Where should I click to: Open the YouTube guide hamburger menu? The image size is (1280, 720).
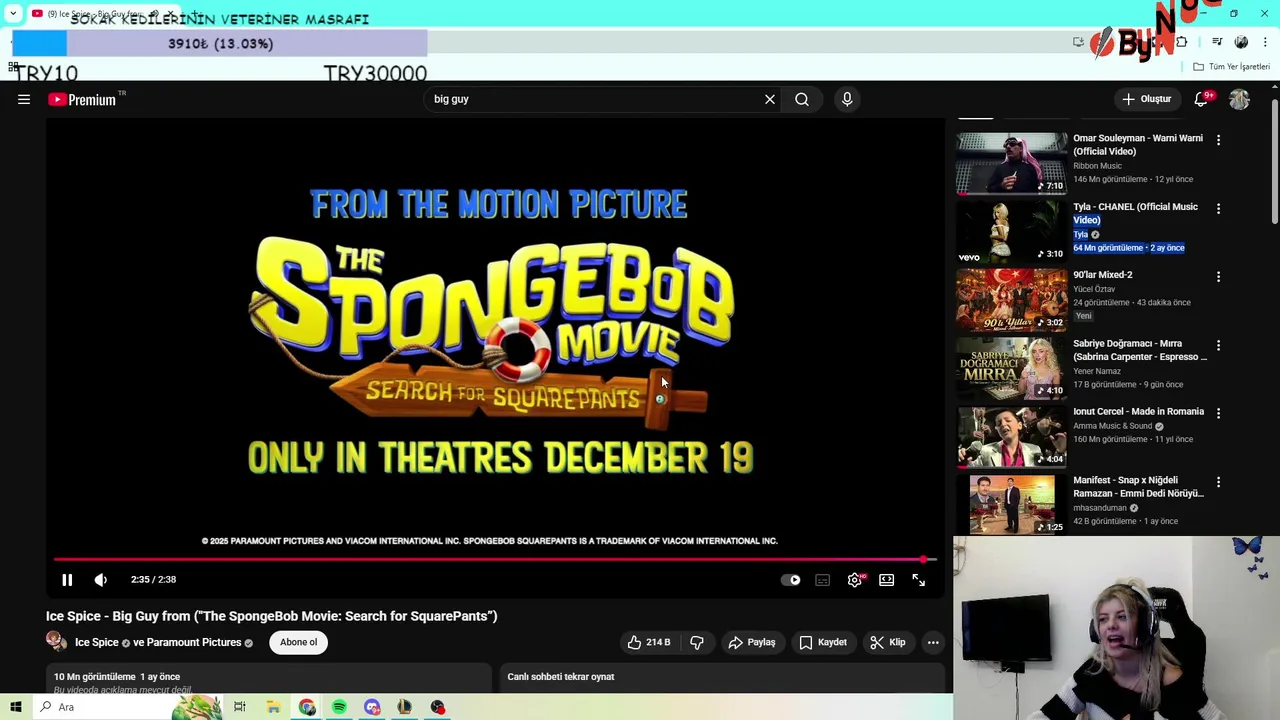pos(24,99)
